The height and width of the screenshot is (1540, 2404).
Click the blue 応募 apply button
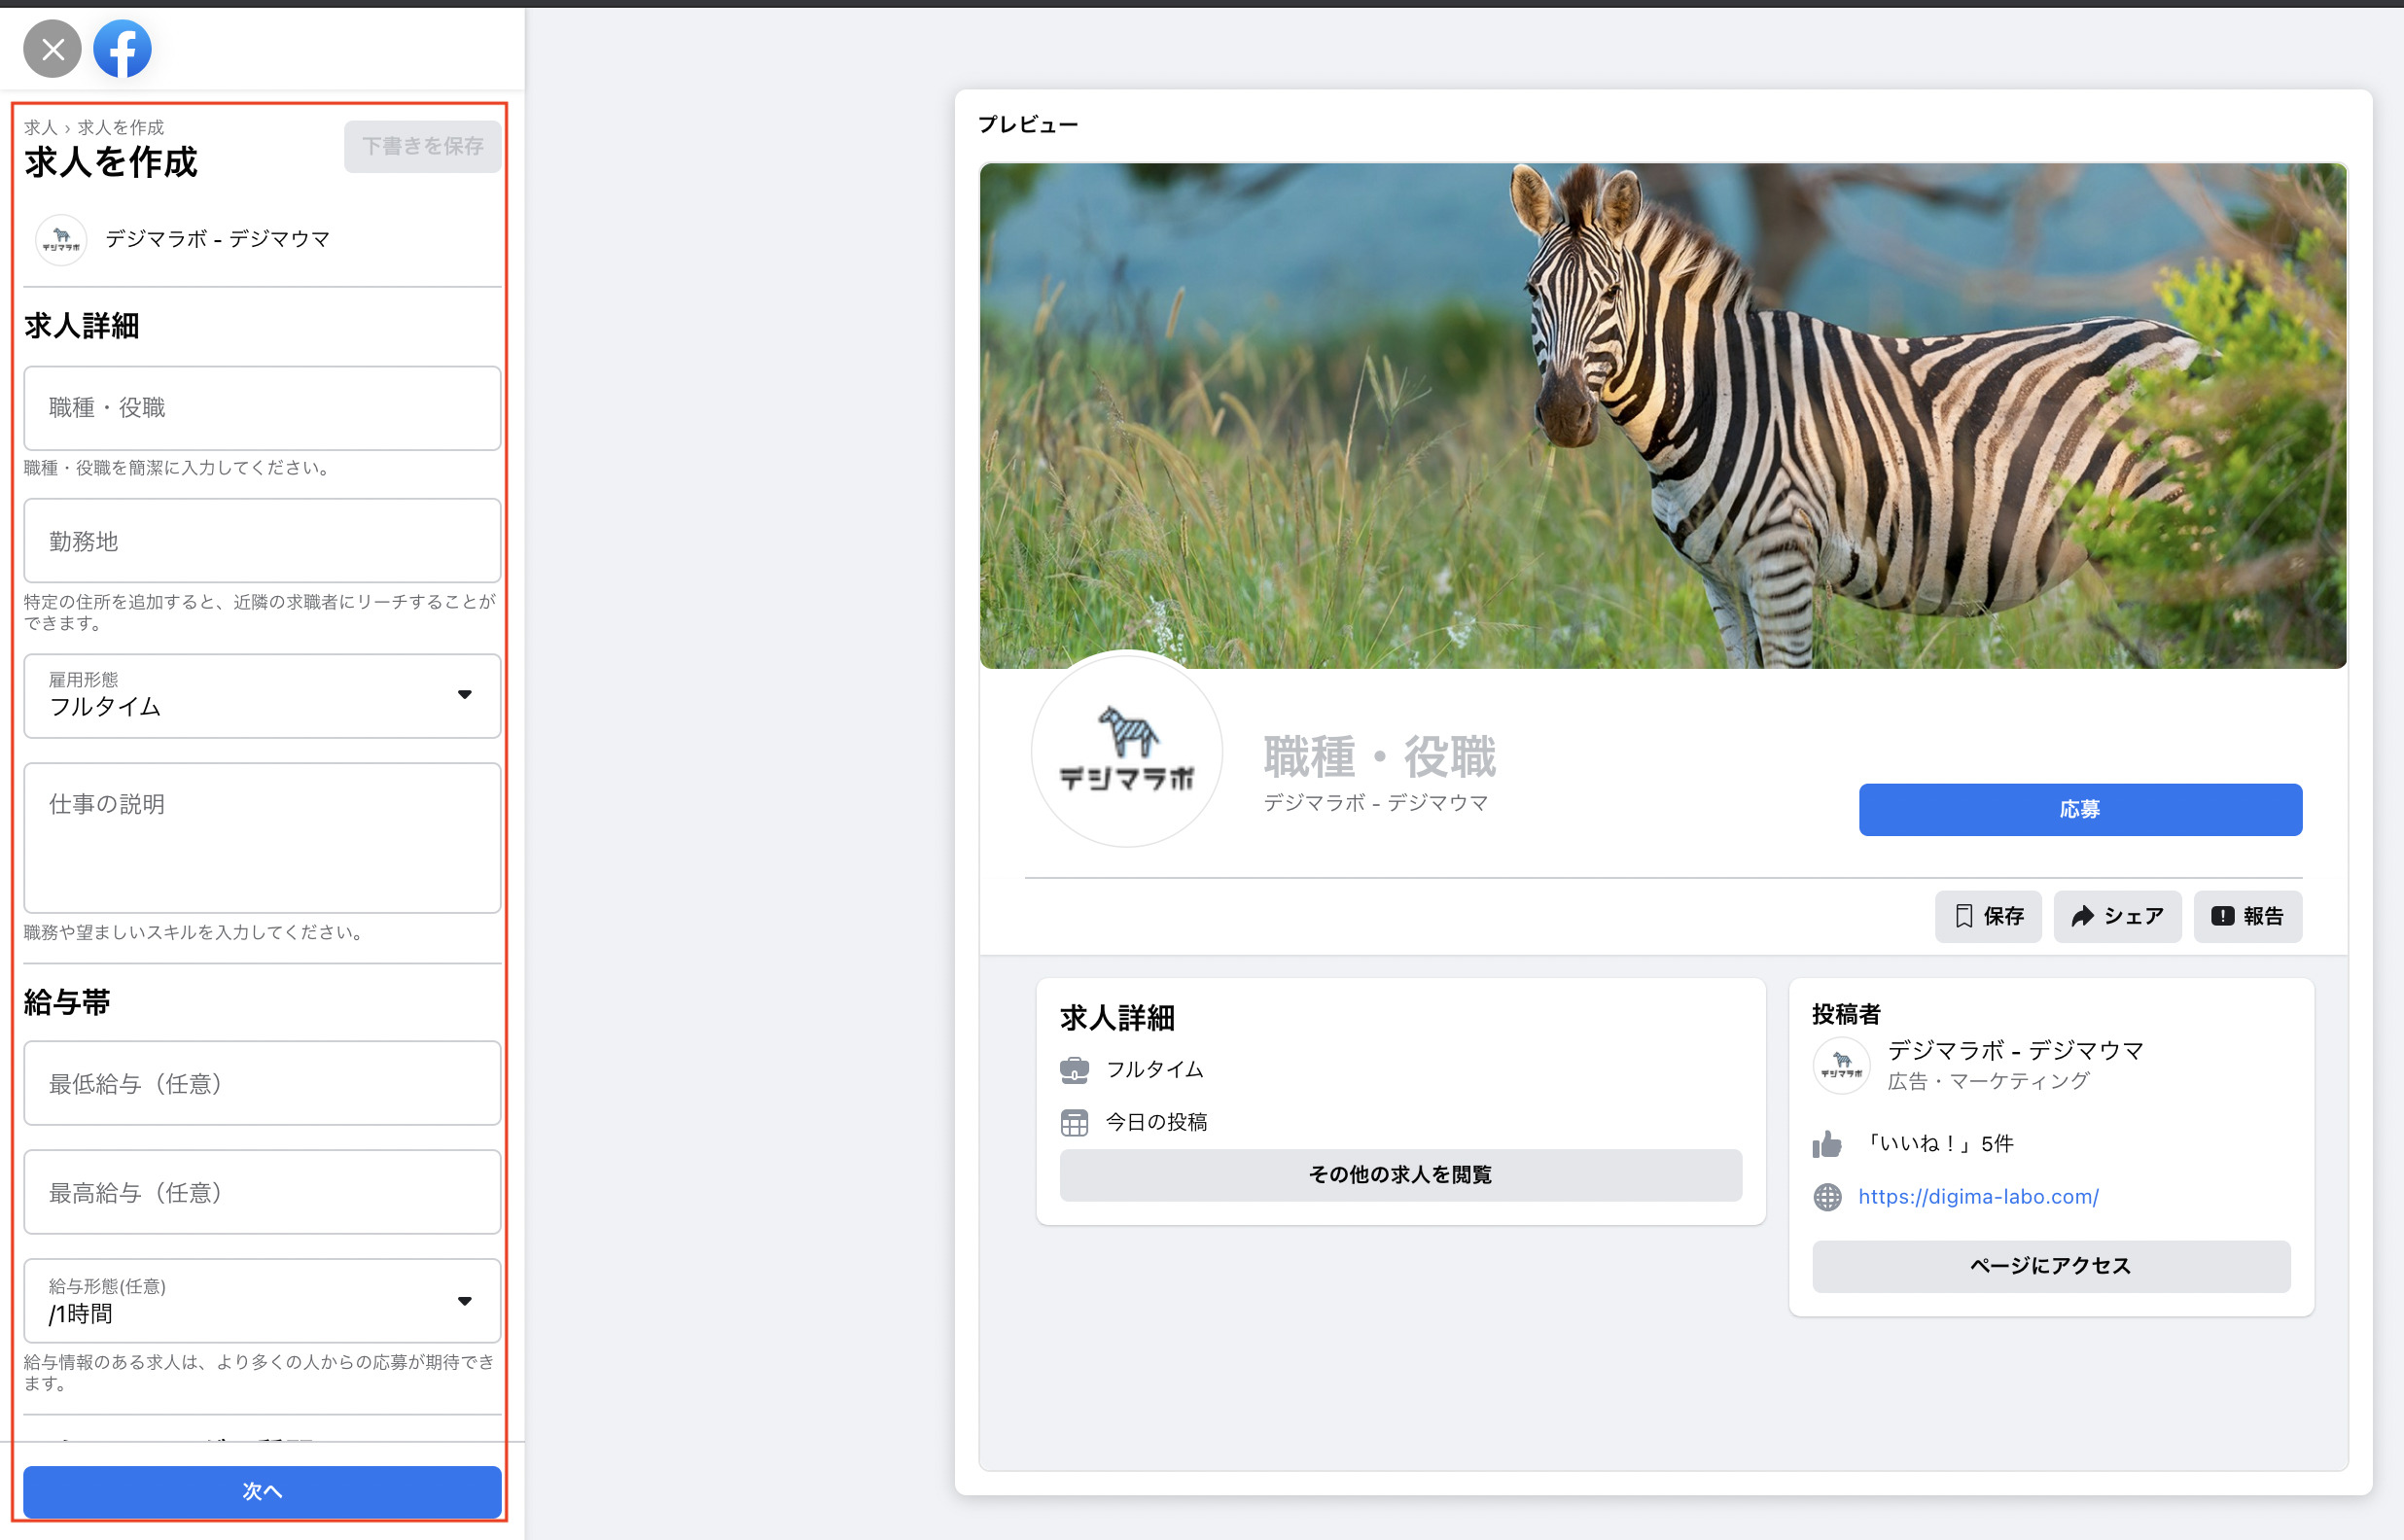[2080, 809]
